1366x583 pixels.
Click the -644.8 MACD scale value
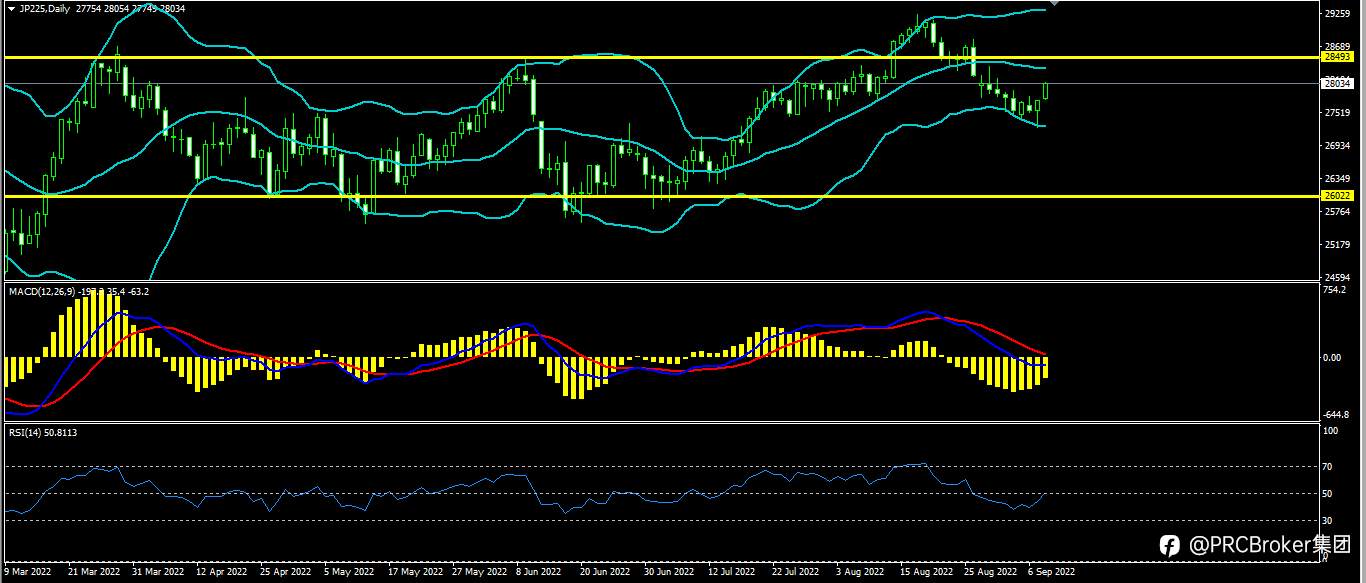(x=1336, y=414)
